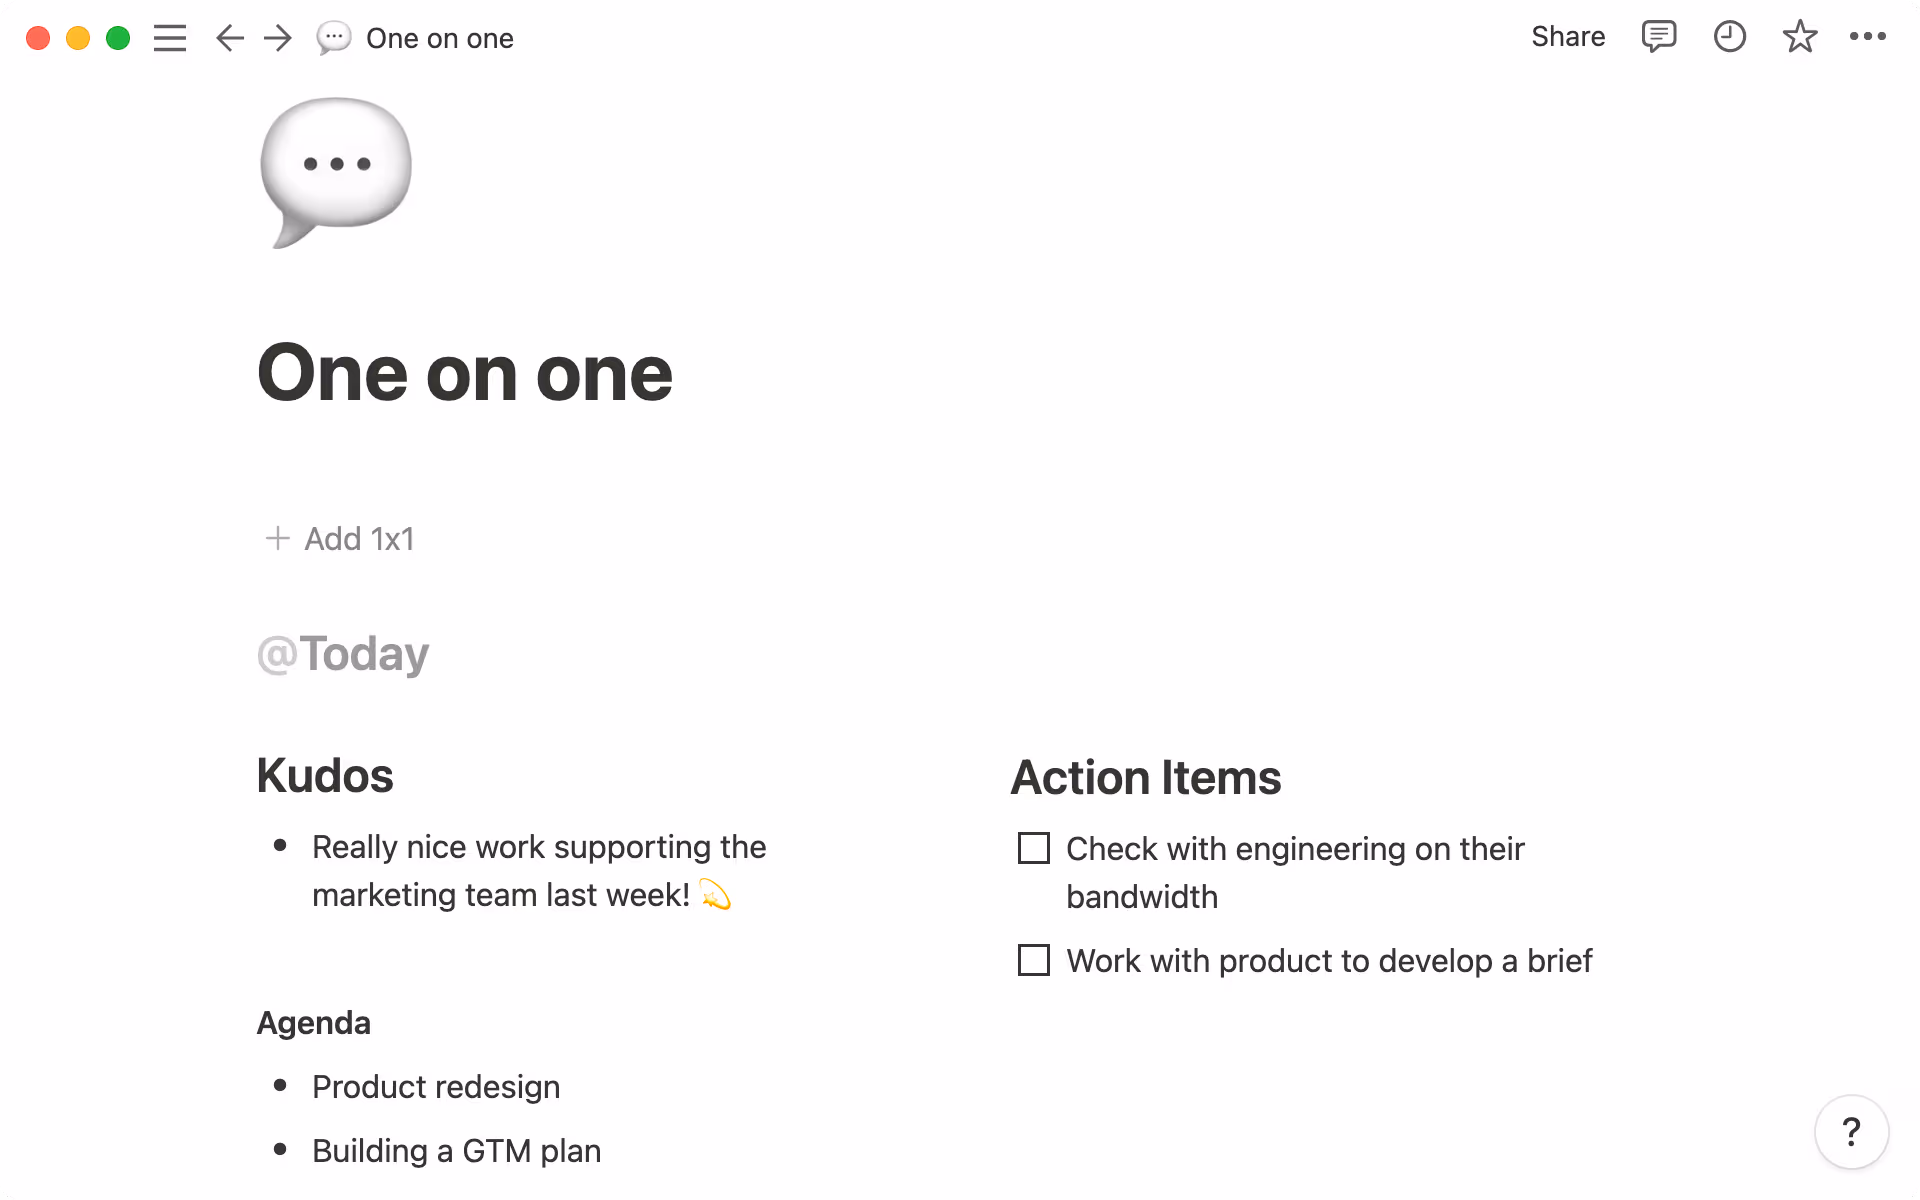Open the page comments icon

pos(1658,37)
